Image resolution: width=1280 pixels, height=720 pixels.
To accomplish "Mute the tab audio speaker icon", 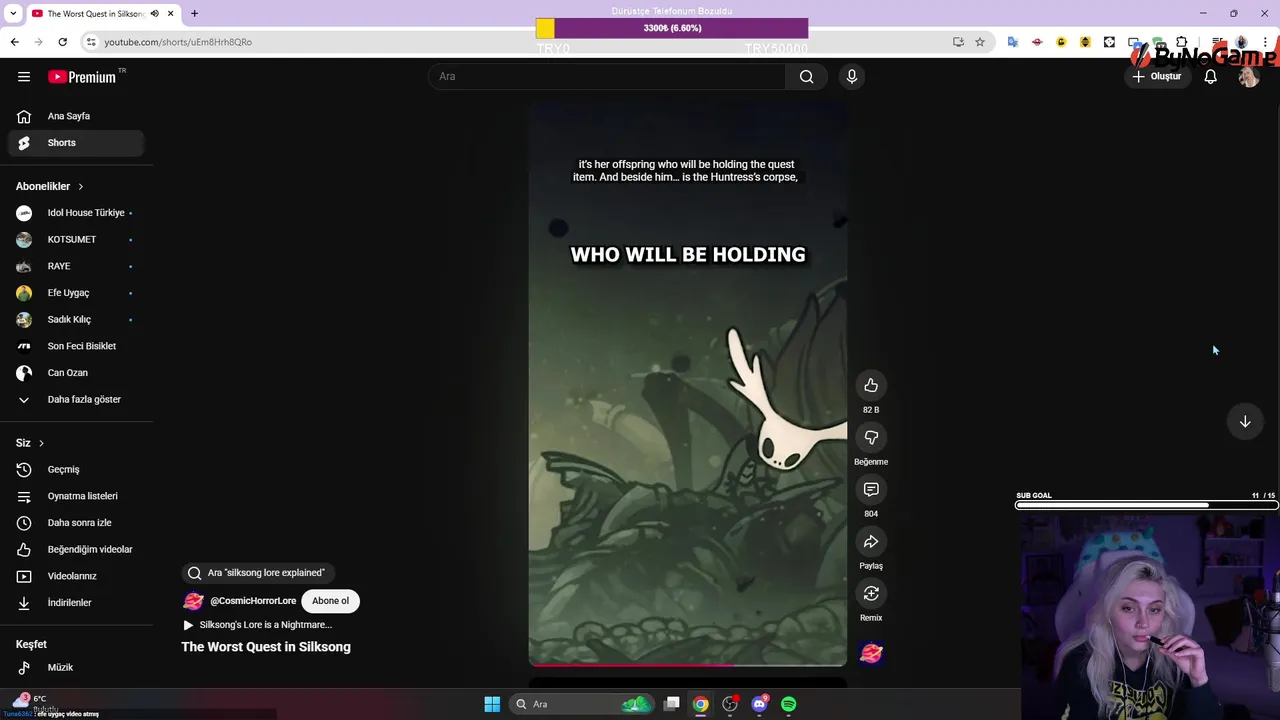I will click(154, 13).
